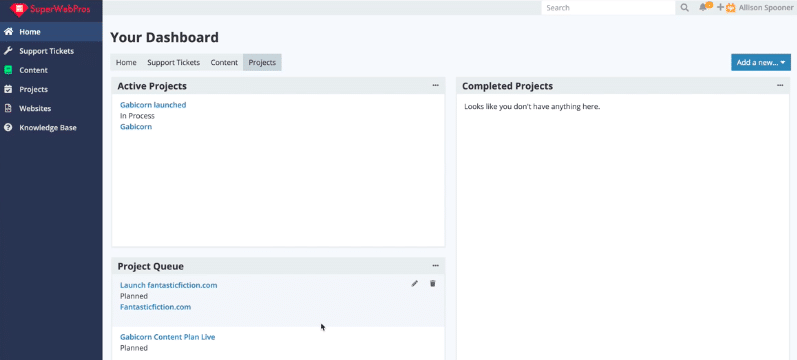Click the search magnifier icon

pyautogui.click(x=685, y=8)
